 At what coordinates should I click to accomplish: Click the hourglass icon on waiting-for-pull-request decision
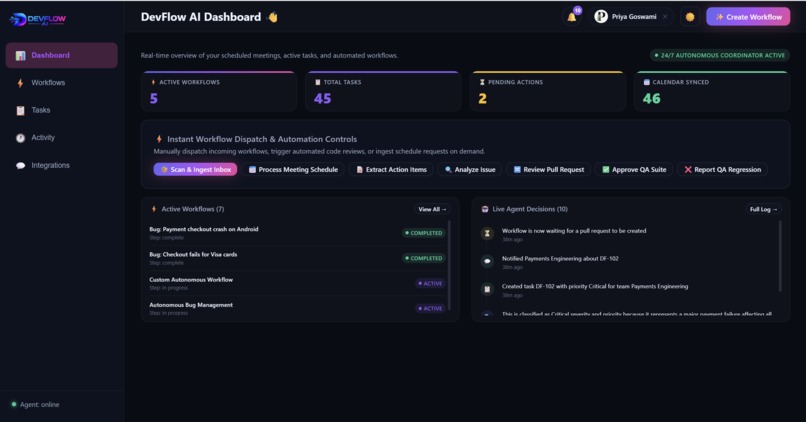tap(487, 233)
